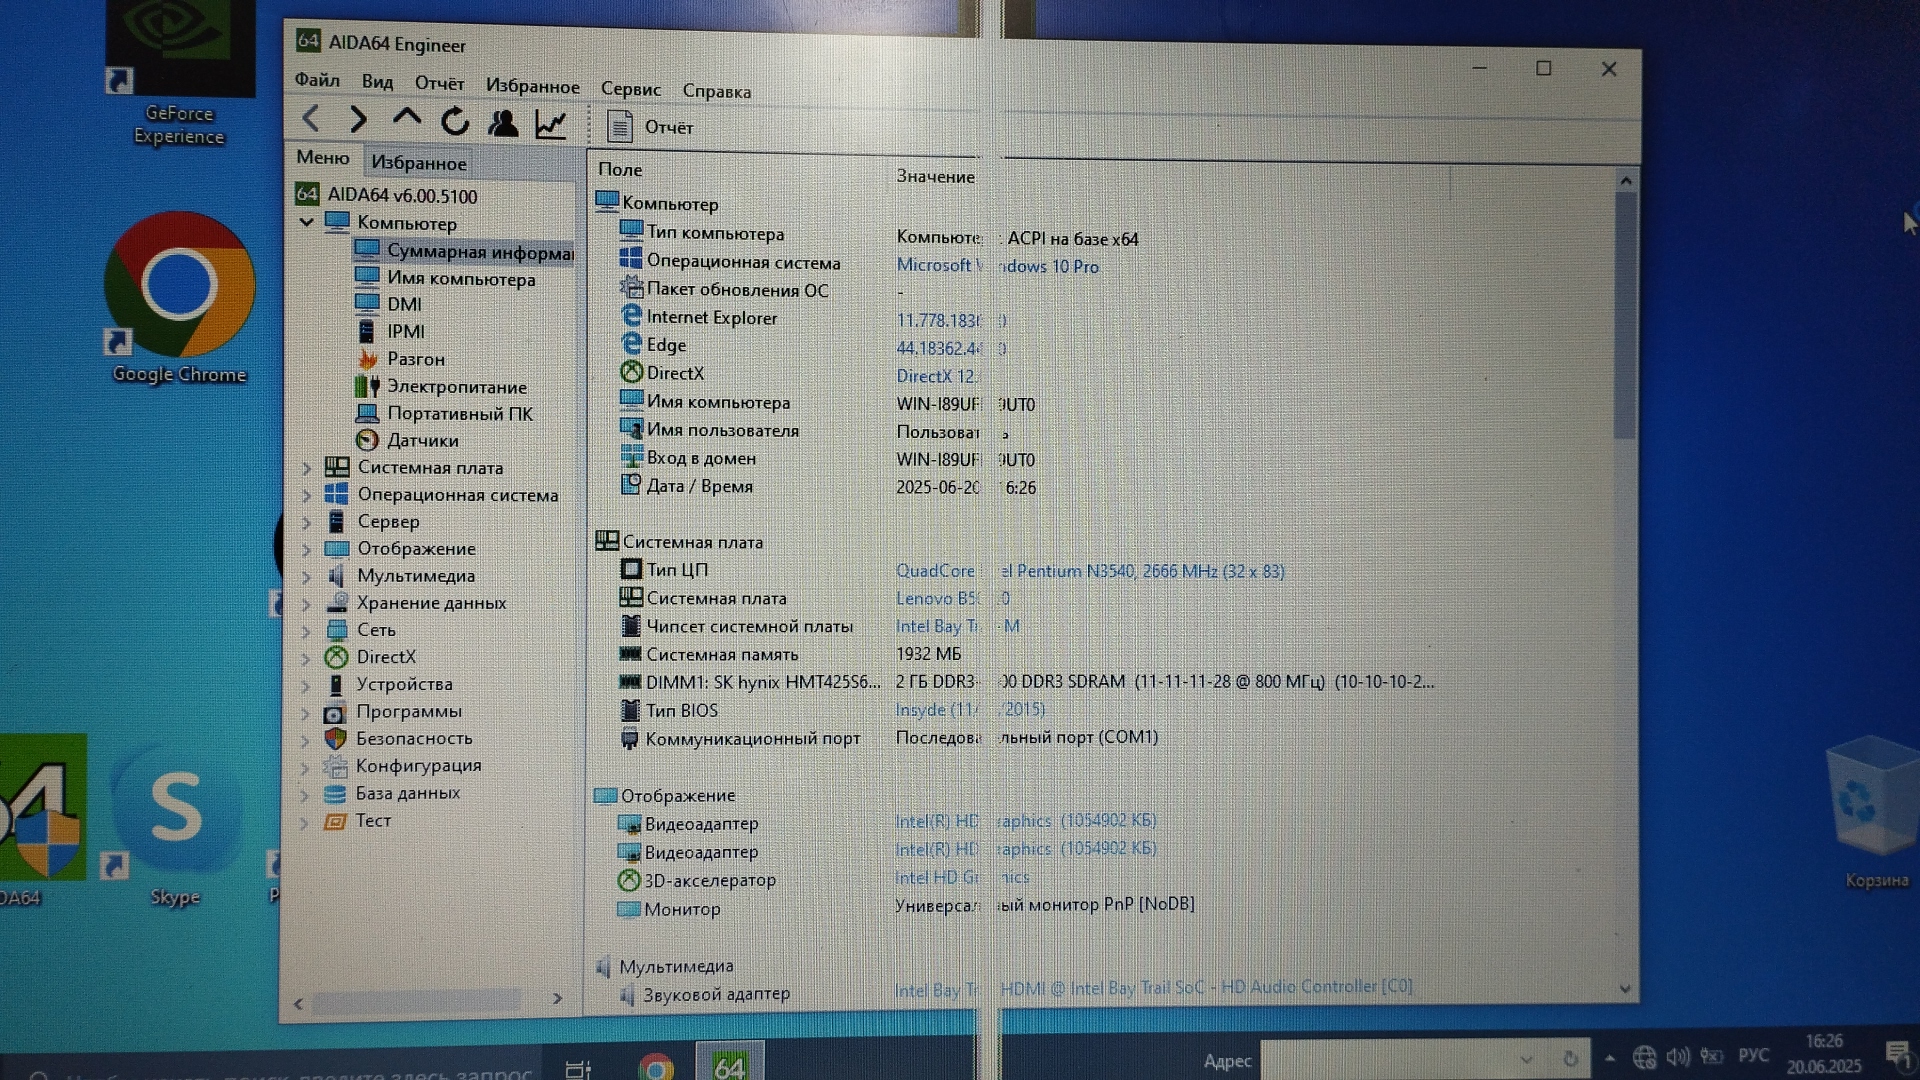Open the Сервис menu

pyautogui.click(x=630, y=89)
